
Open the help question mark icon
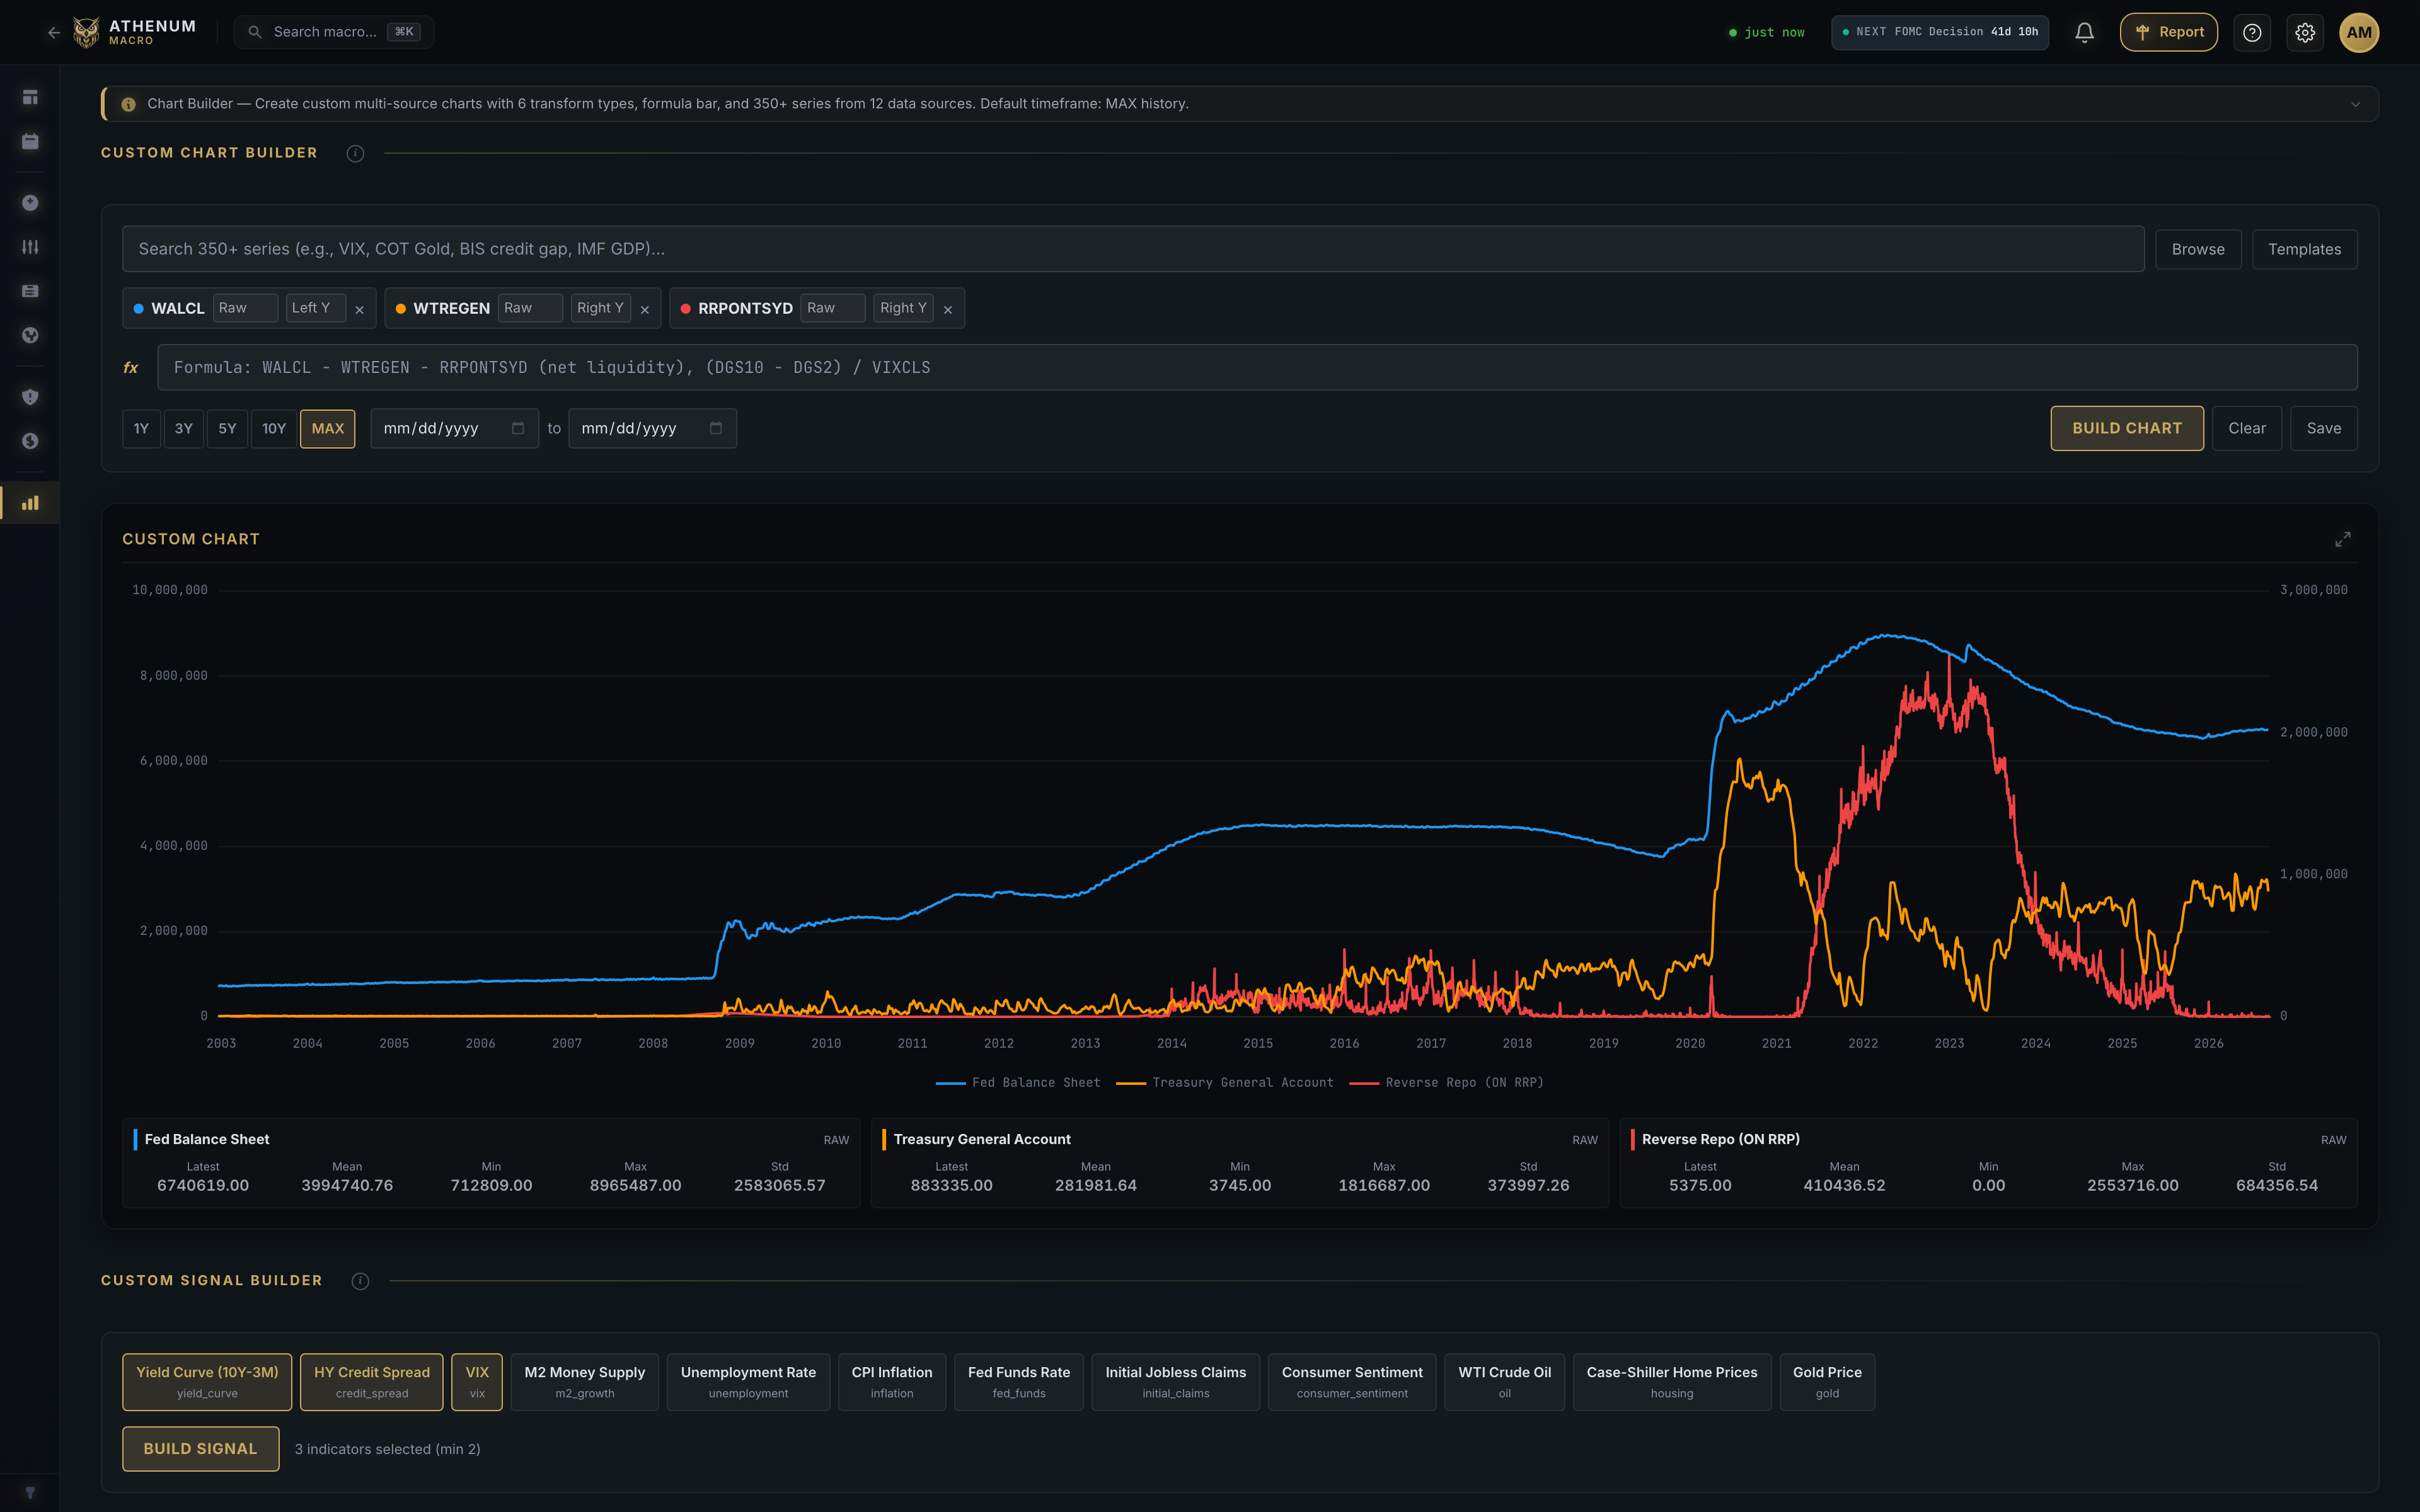[2252, 32]
